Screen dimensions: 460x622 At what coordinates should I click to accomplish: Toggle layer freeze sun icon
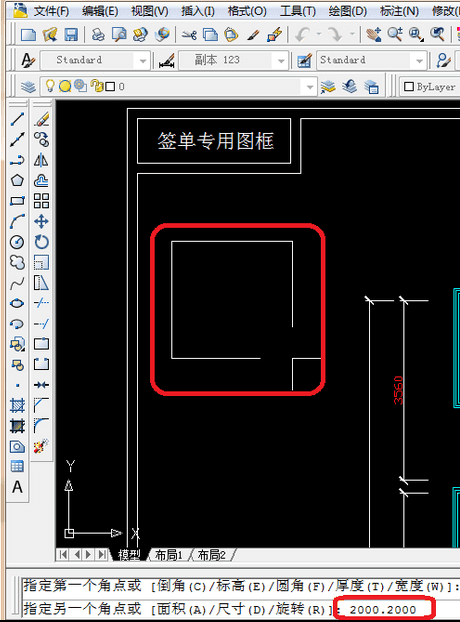(65, 86)
